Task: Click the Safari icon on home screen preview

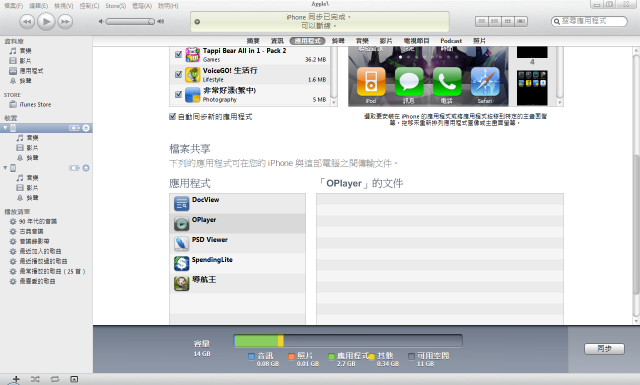Action: pos(485,82)
